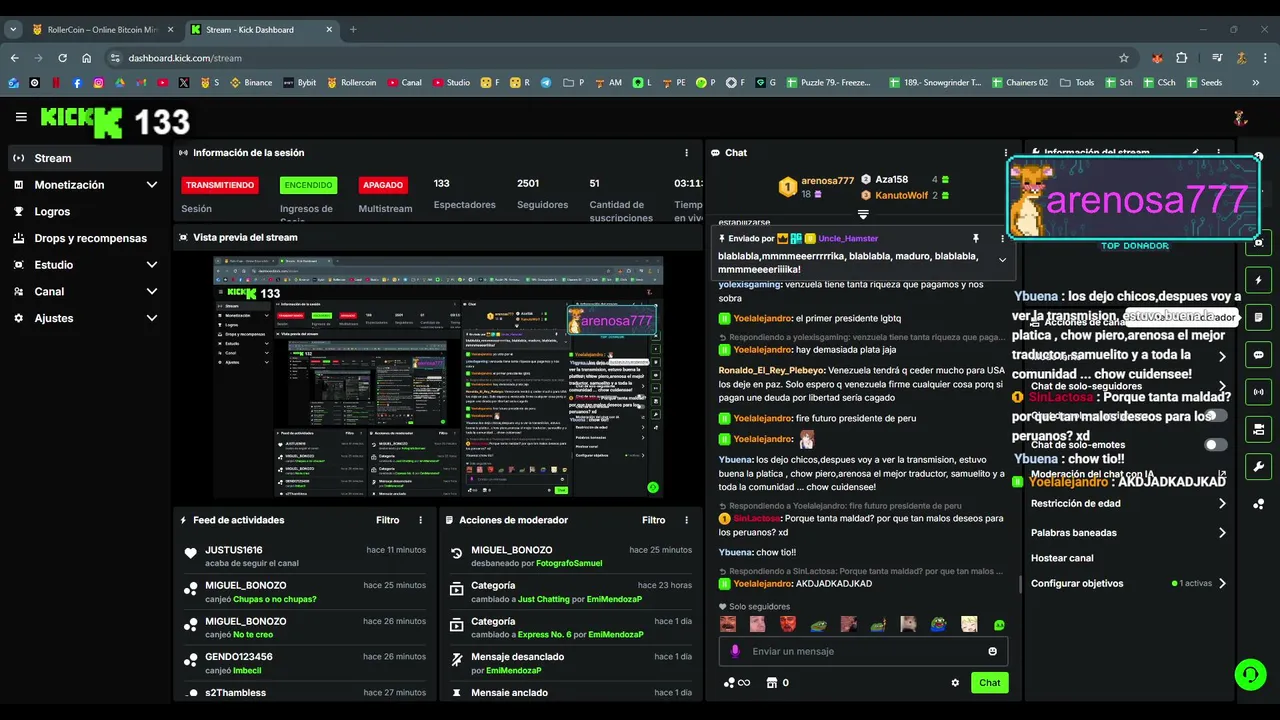The image size is (1280, 720).
Task: Open Filtro in Acciones de moderador
Action: coord(653,520)
